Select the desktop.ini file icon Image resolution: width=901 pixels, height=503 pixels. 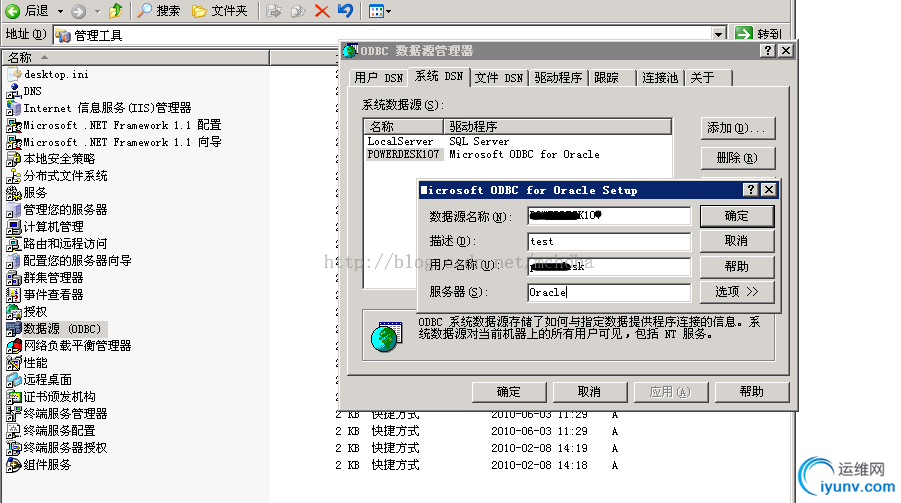[14, 74]
